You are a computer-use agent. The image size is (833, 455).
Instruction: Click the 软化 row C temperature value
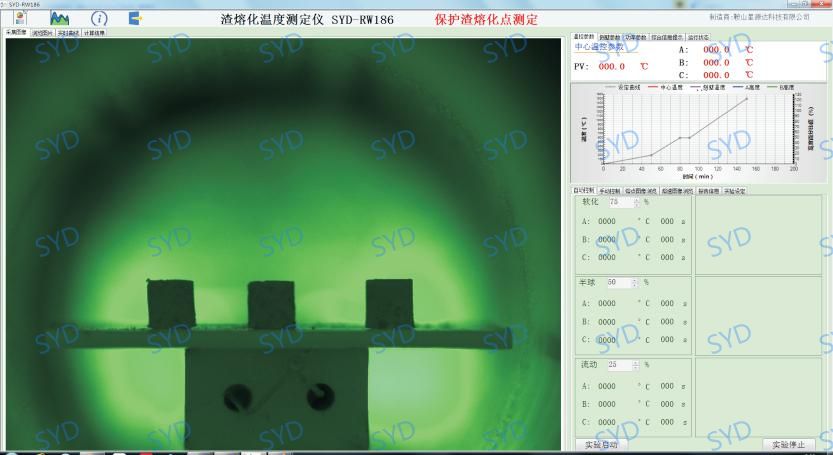(607, 257)
